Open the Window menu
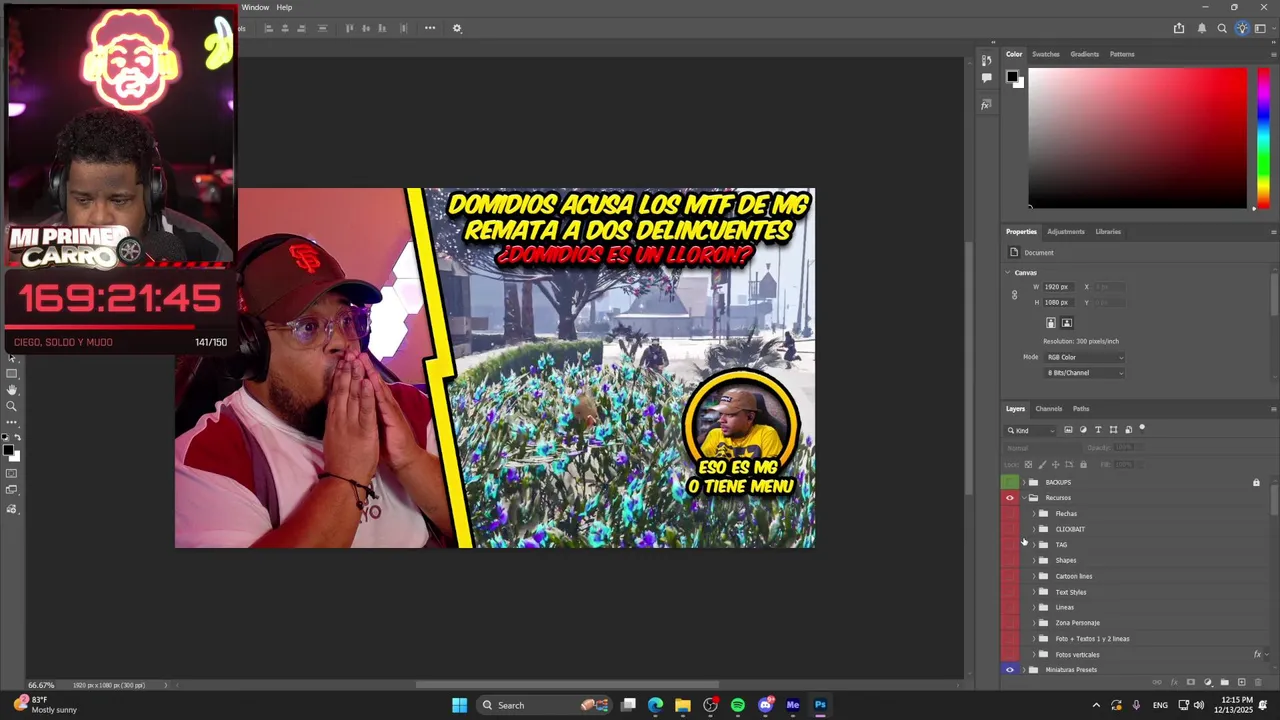Screen dimensions: 1280x720 tap(255, 7)
